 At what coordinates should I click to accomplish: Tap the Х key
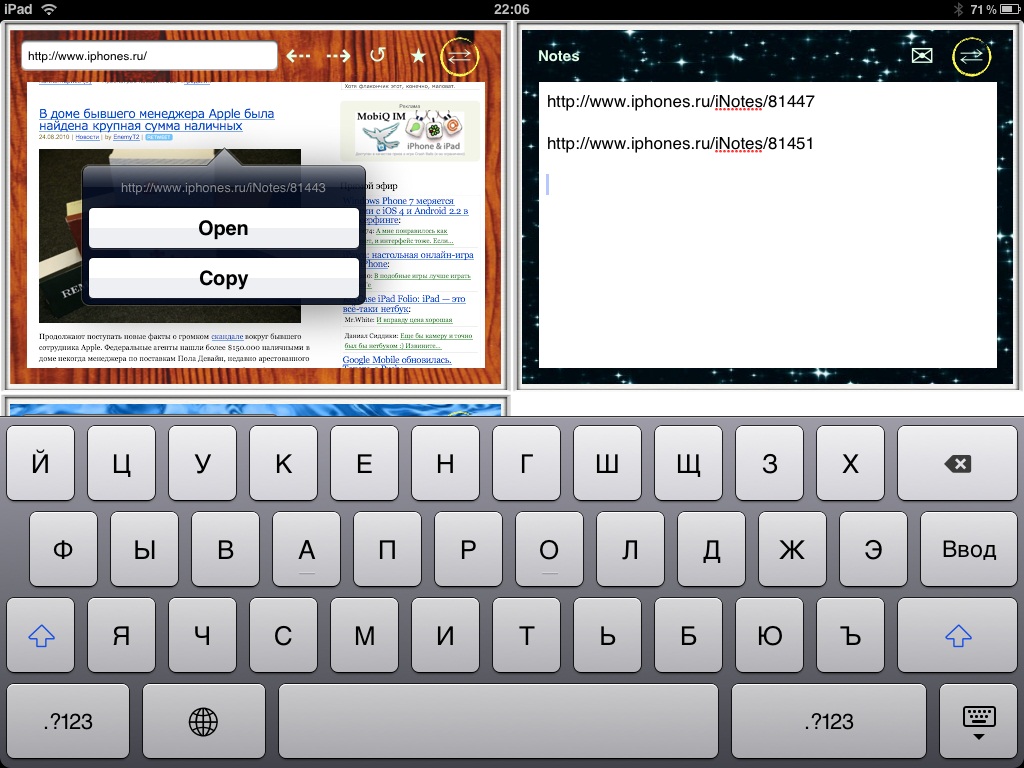point(850,463)
